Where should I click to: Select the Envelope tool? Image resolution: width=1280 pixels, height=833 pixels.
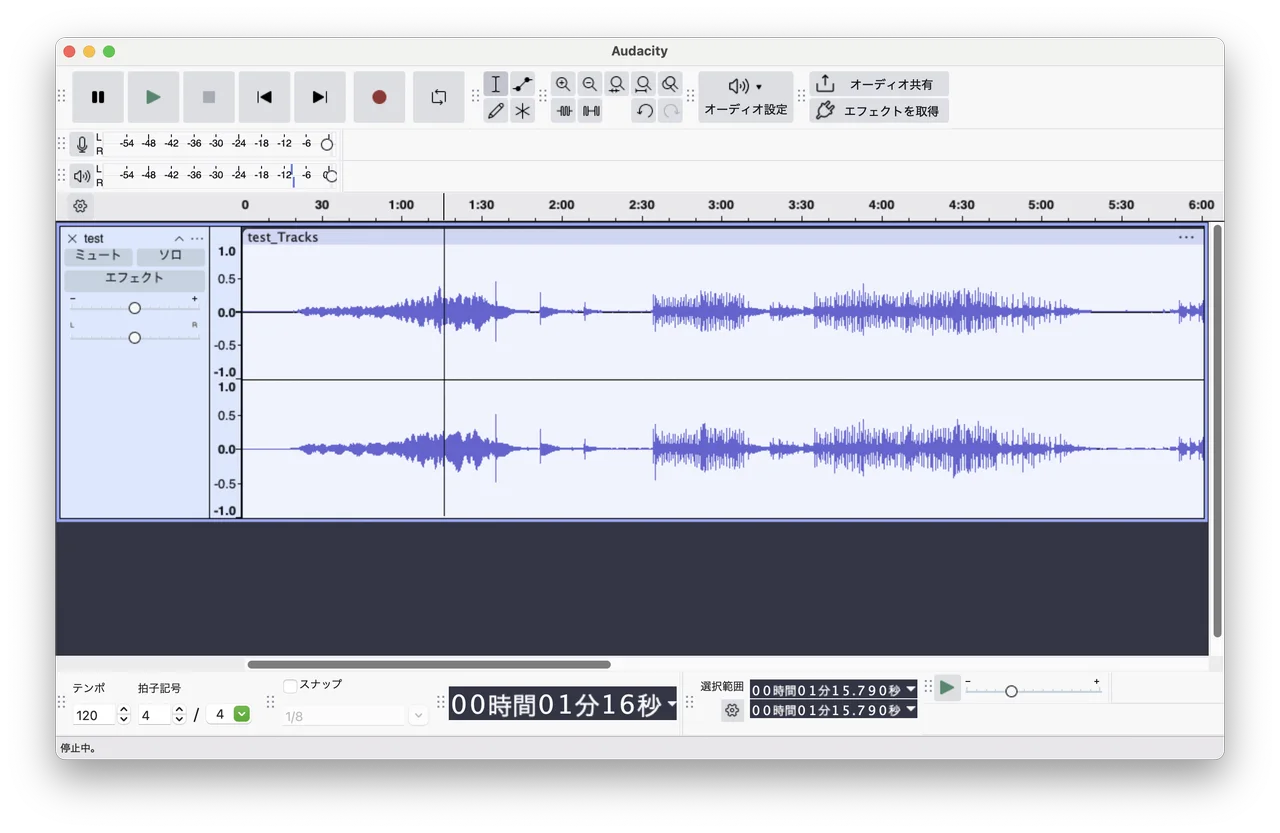(522, 84)
